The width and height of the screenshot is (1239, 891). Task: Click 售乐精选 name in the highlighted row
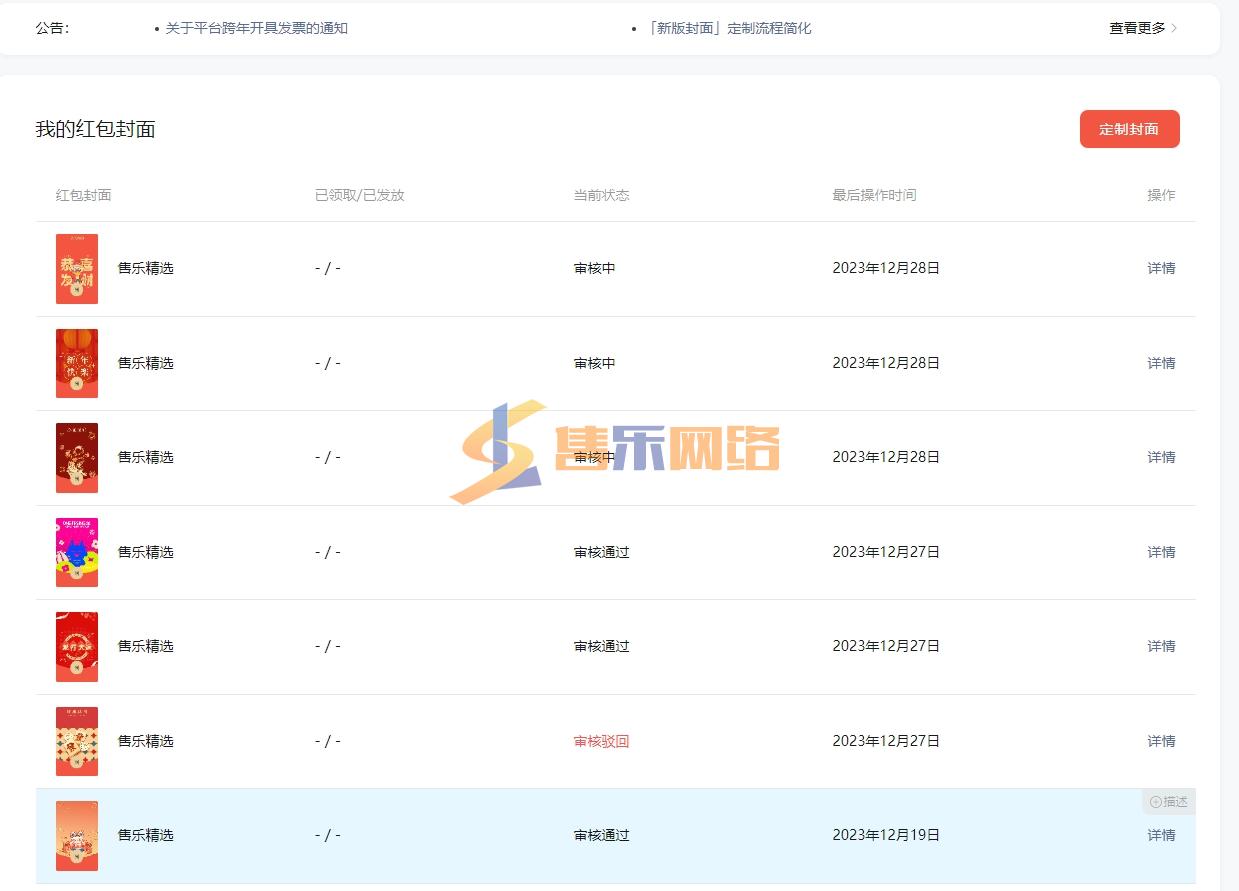(146, 835)
